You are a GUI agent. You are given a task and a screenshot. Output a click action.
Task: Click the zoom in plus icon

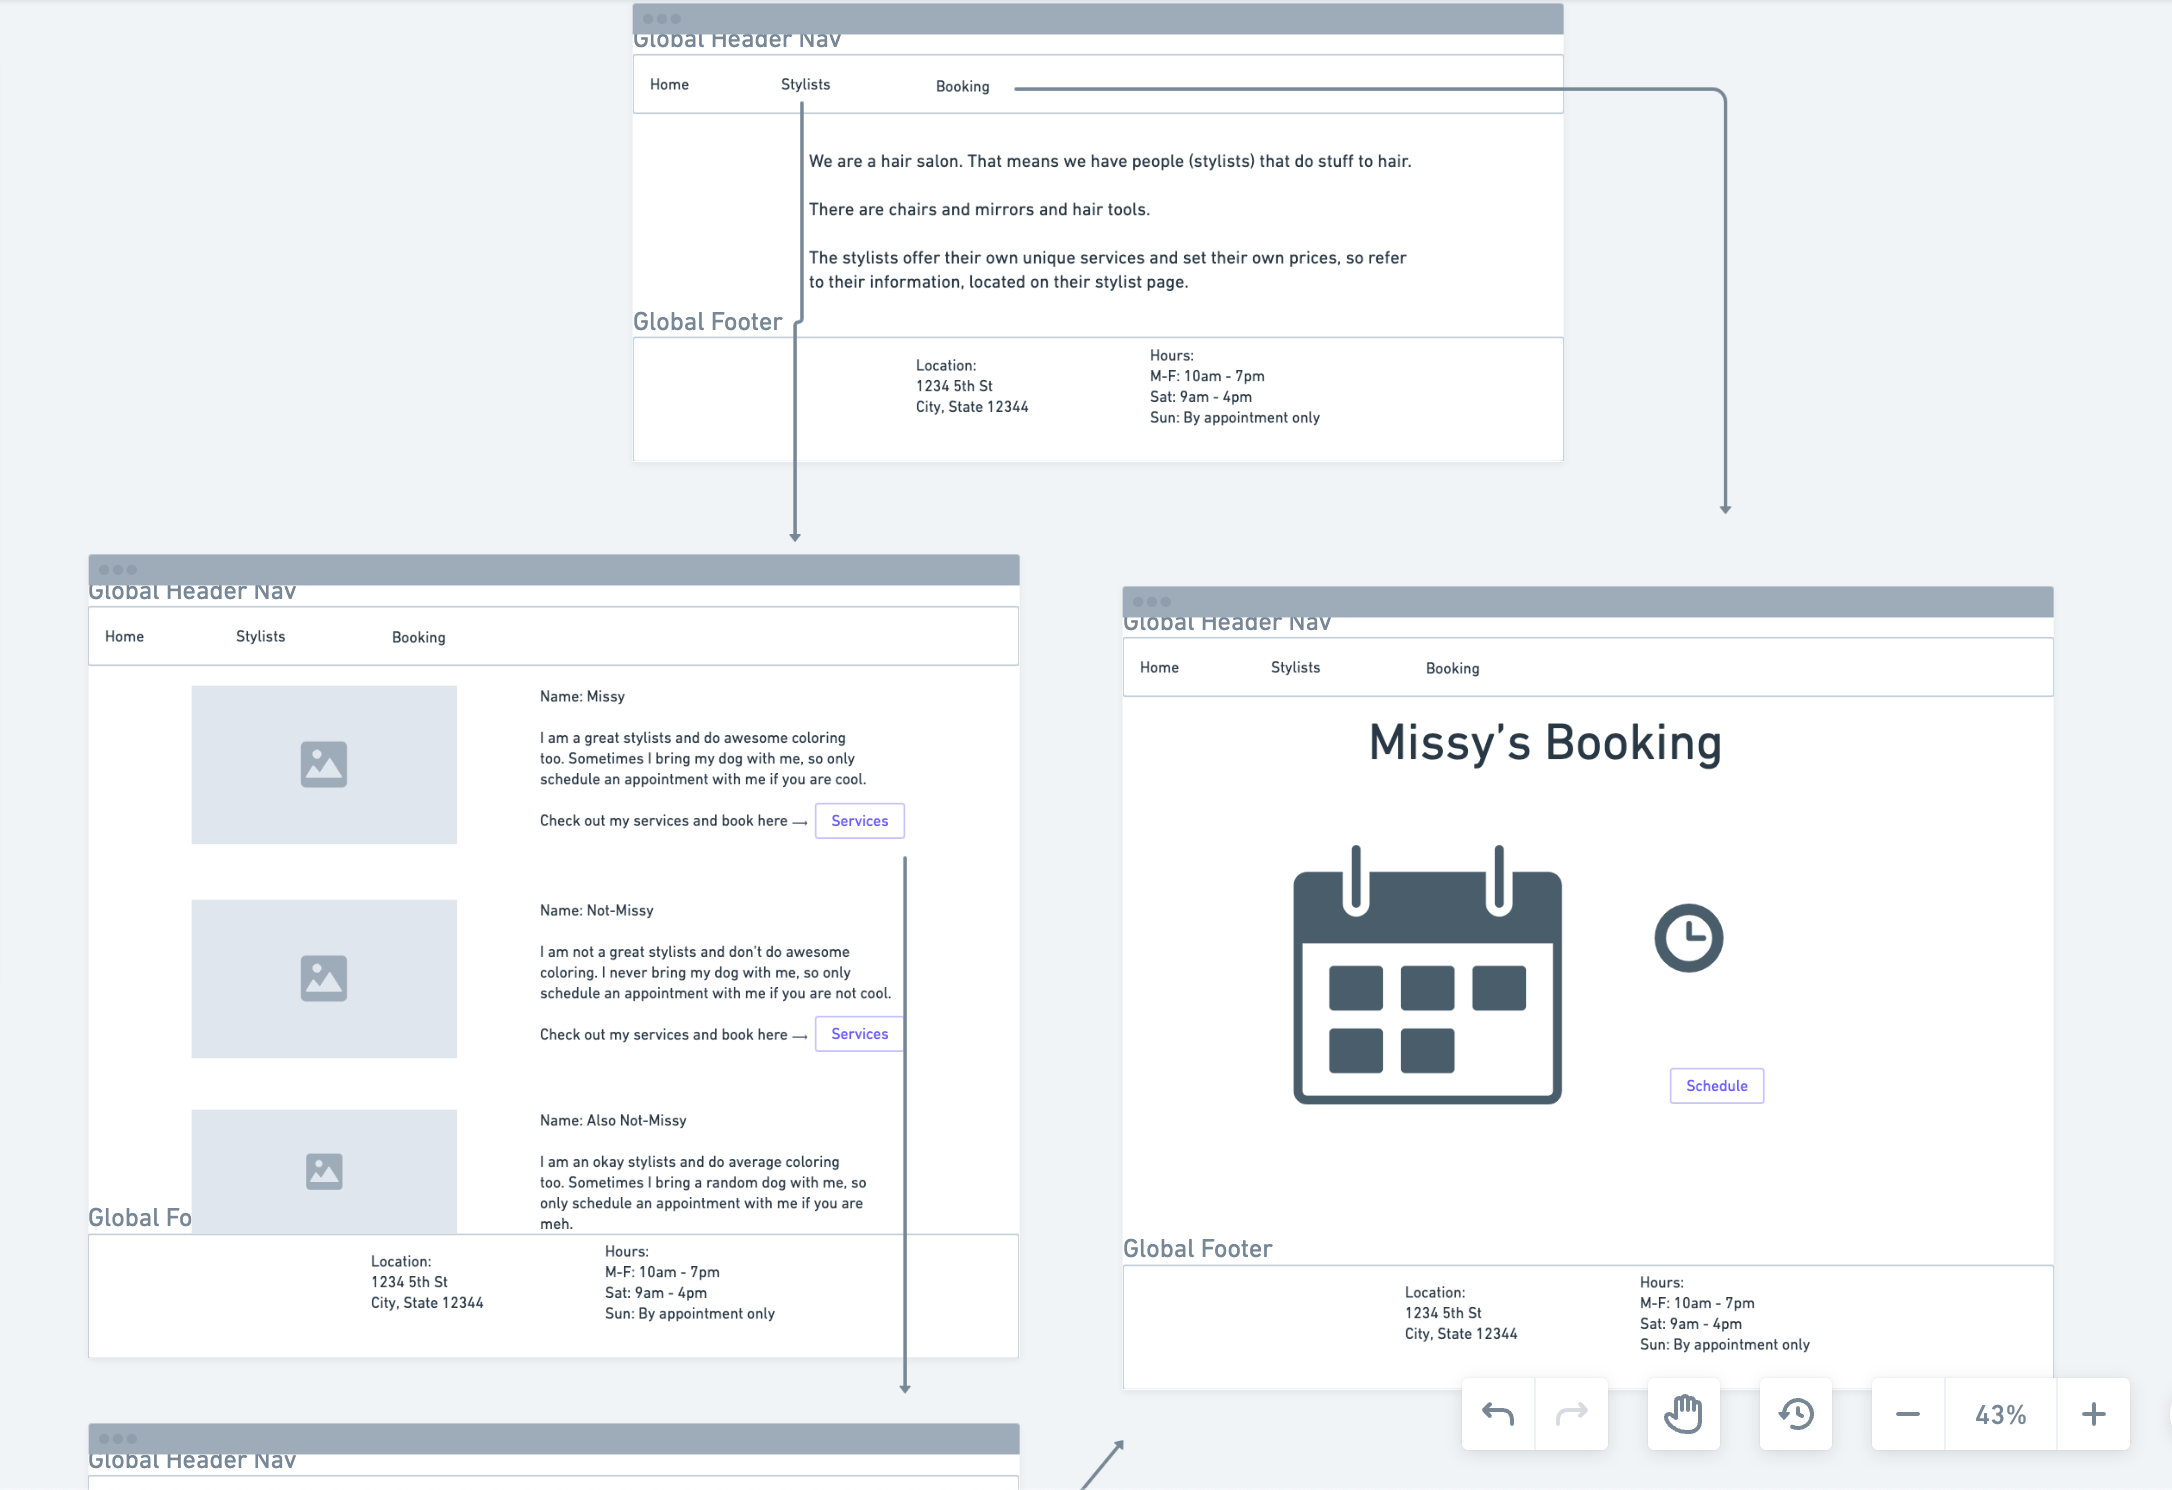[2093, 1414]
